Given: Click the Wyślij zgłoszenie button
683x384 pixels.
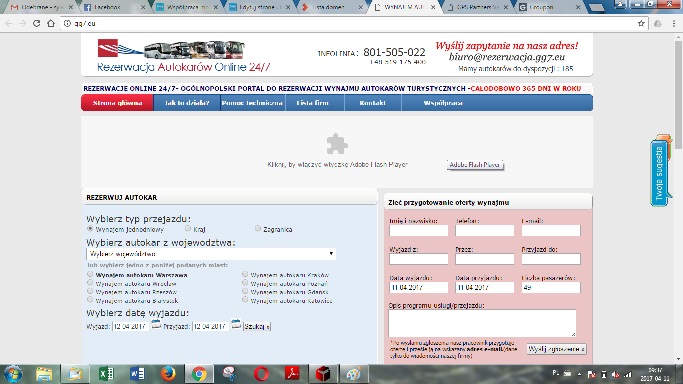Looking at the screenshot, I should coord(556,349).
